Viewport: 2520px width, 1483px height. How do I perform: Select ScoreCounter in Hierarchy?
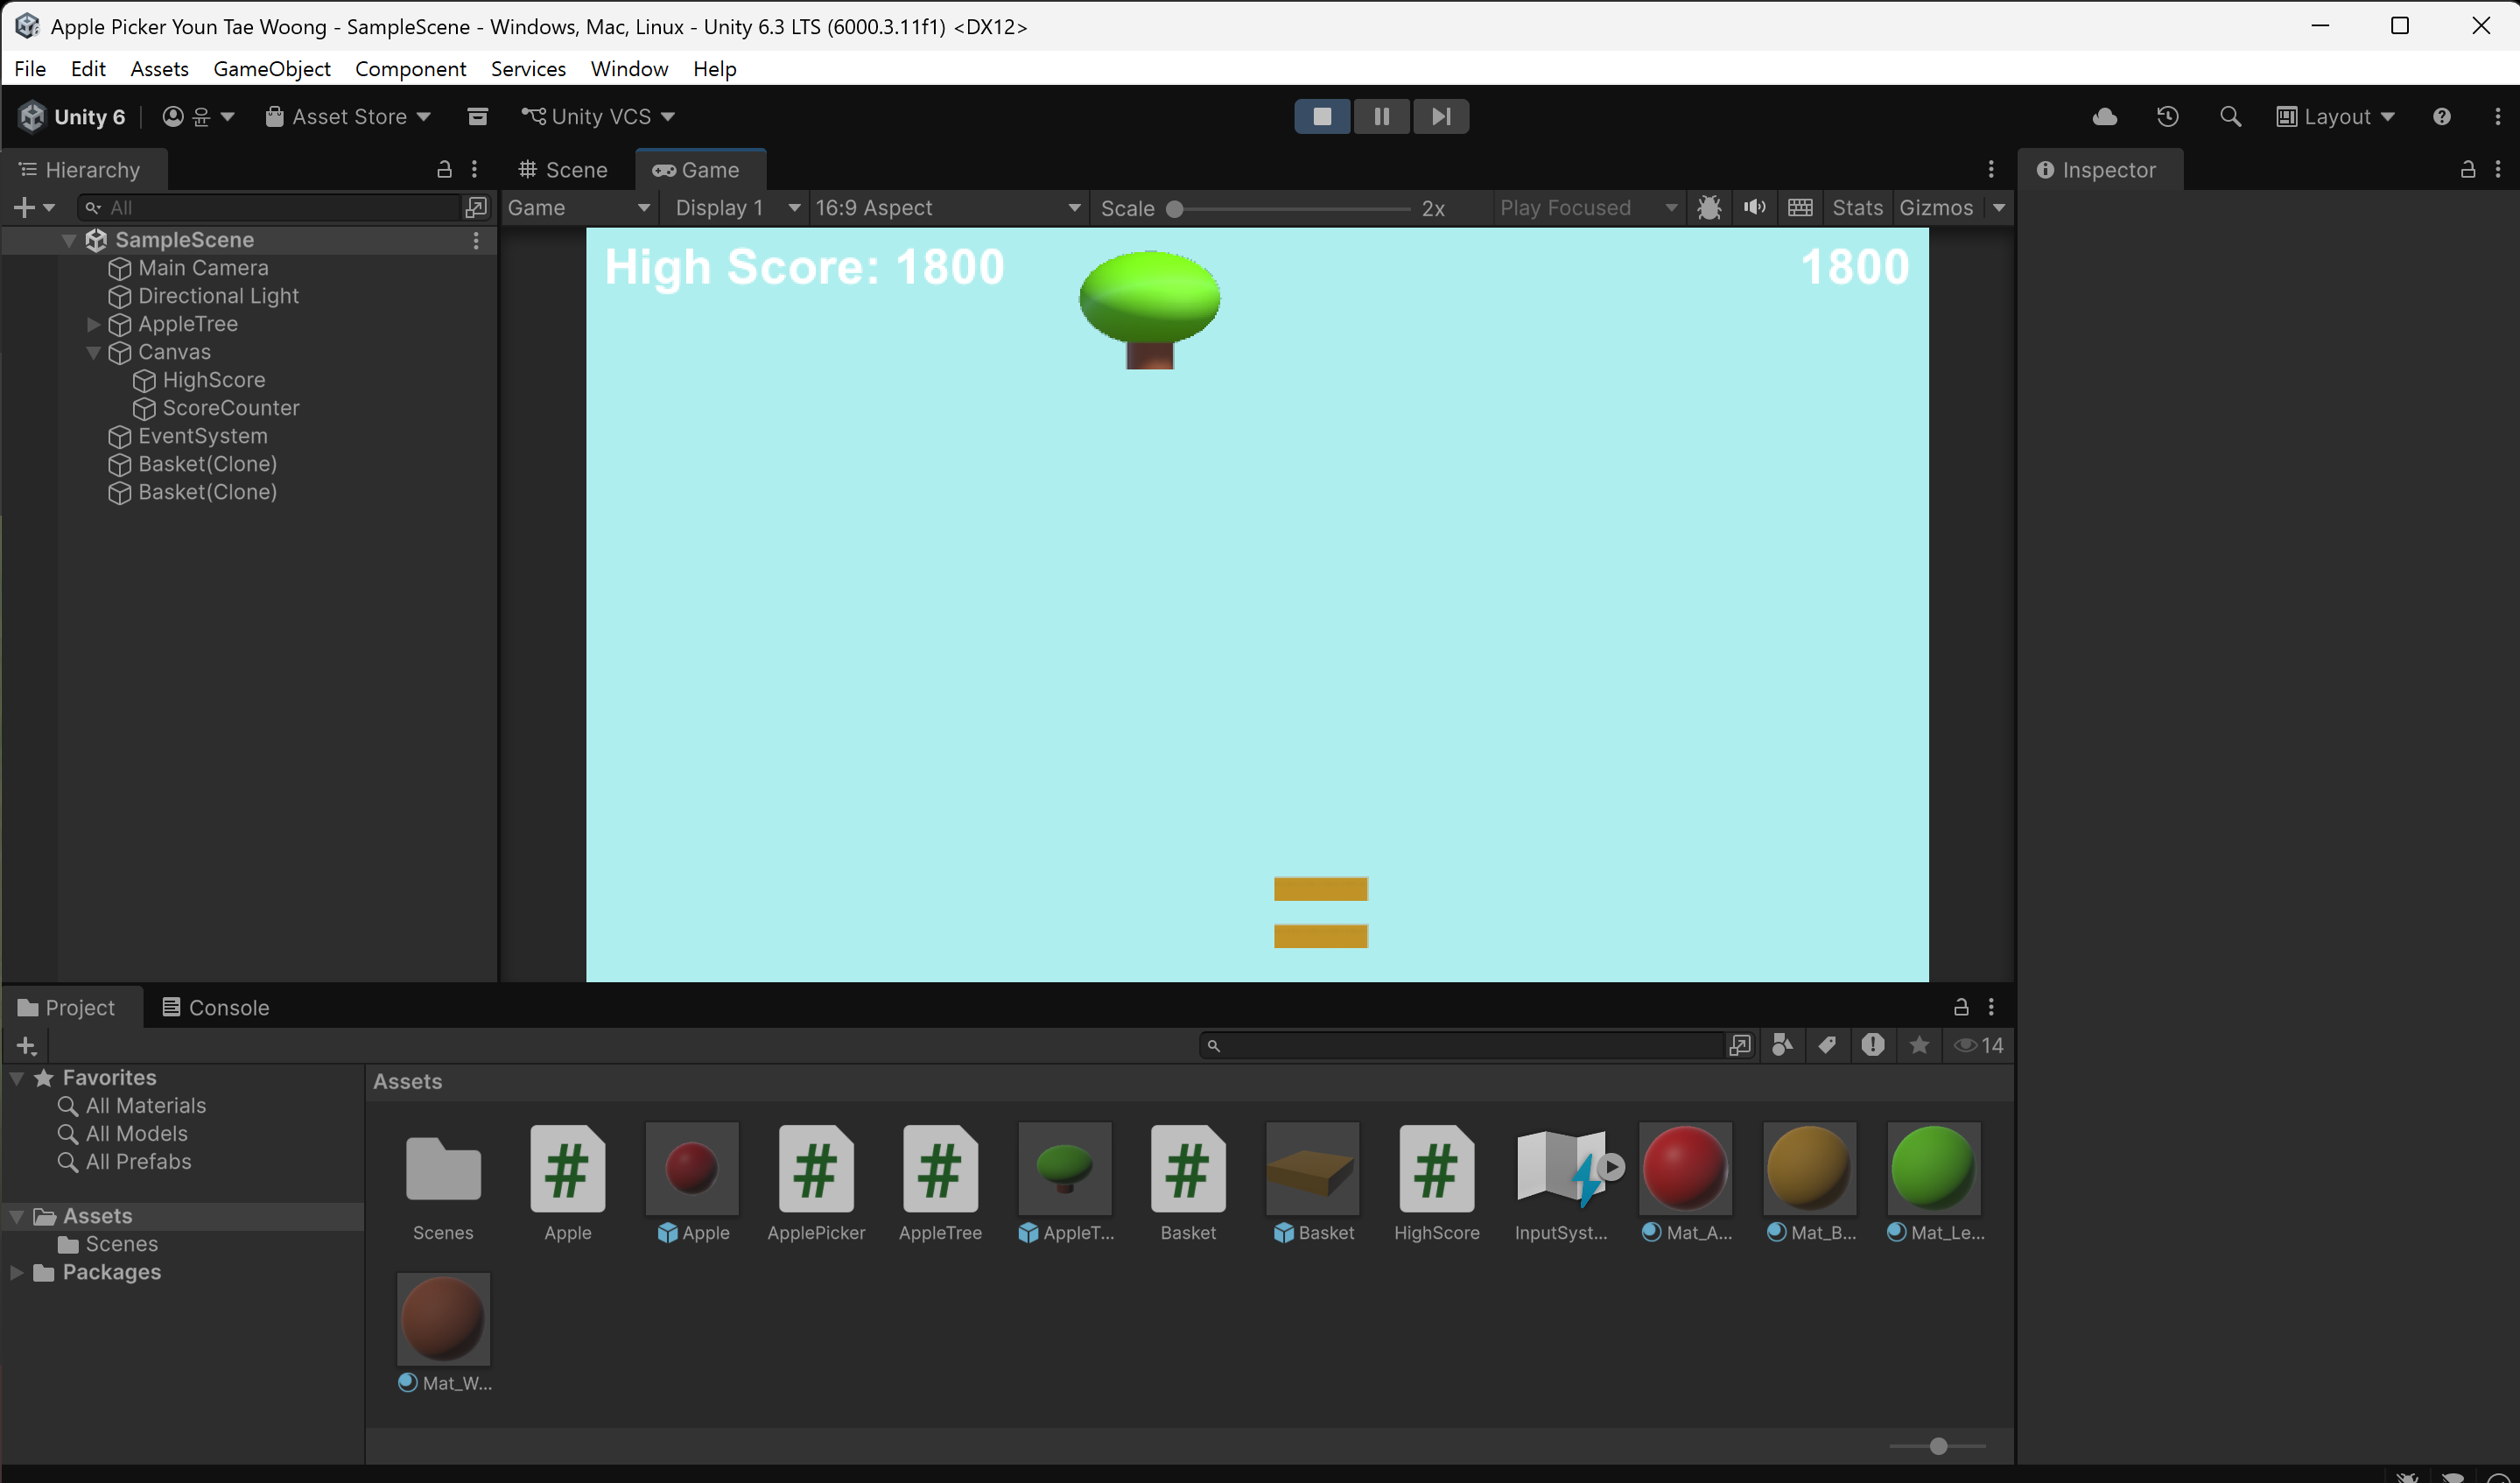click(x=231, y=408)
